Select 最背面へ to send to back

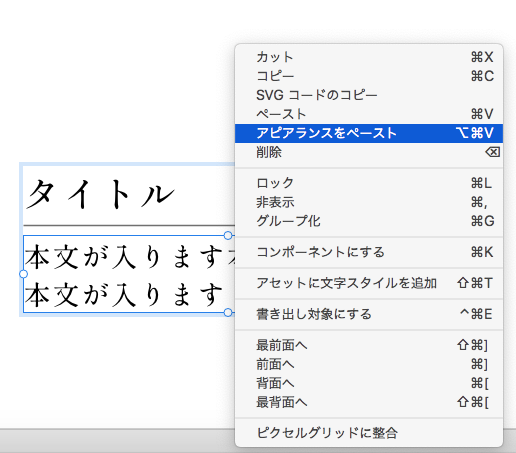click(x=369, y=402)
